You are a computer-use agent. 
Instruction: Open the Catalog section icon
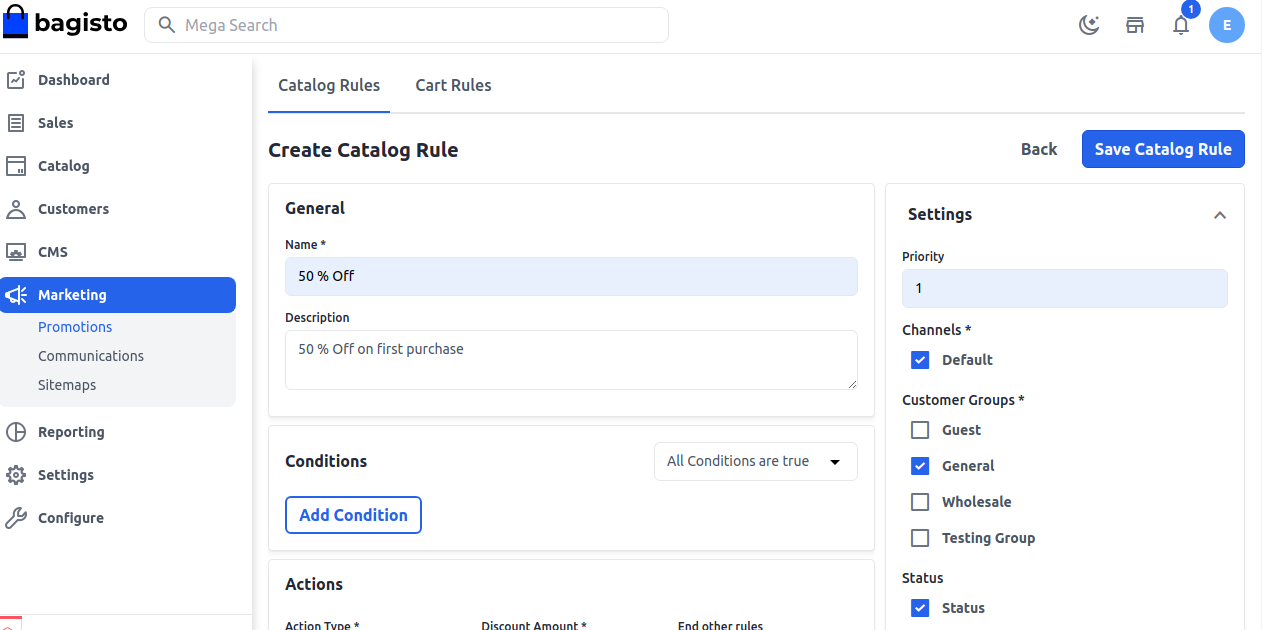[17, 165]
